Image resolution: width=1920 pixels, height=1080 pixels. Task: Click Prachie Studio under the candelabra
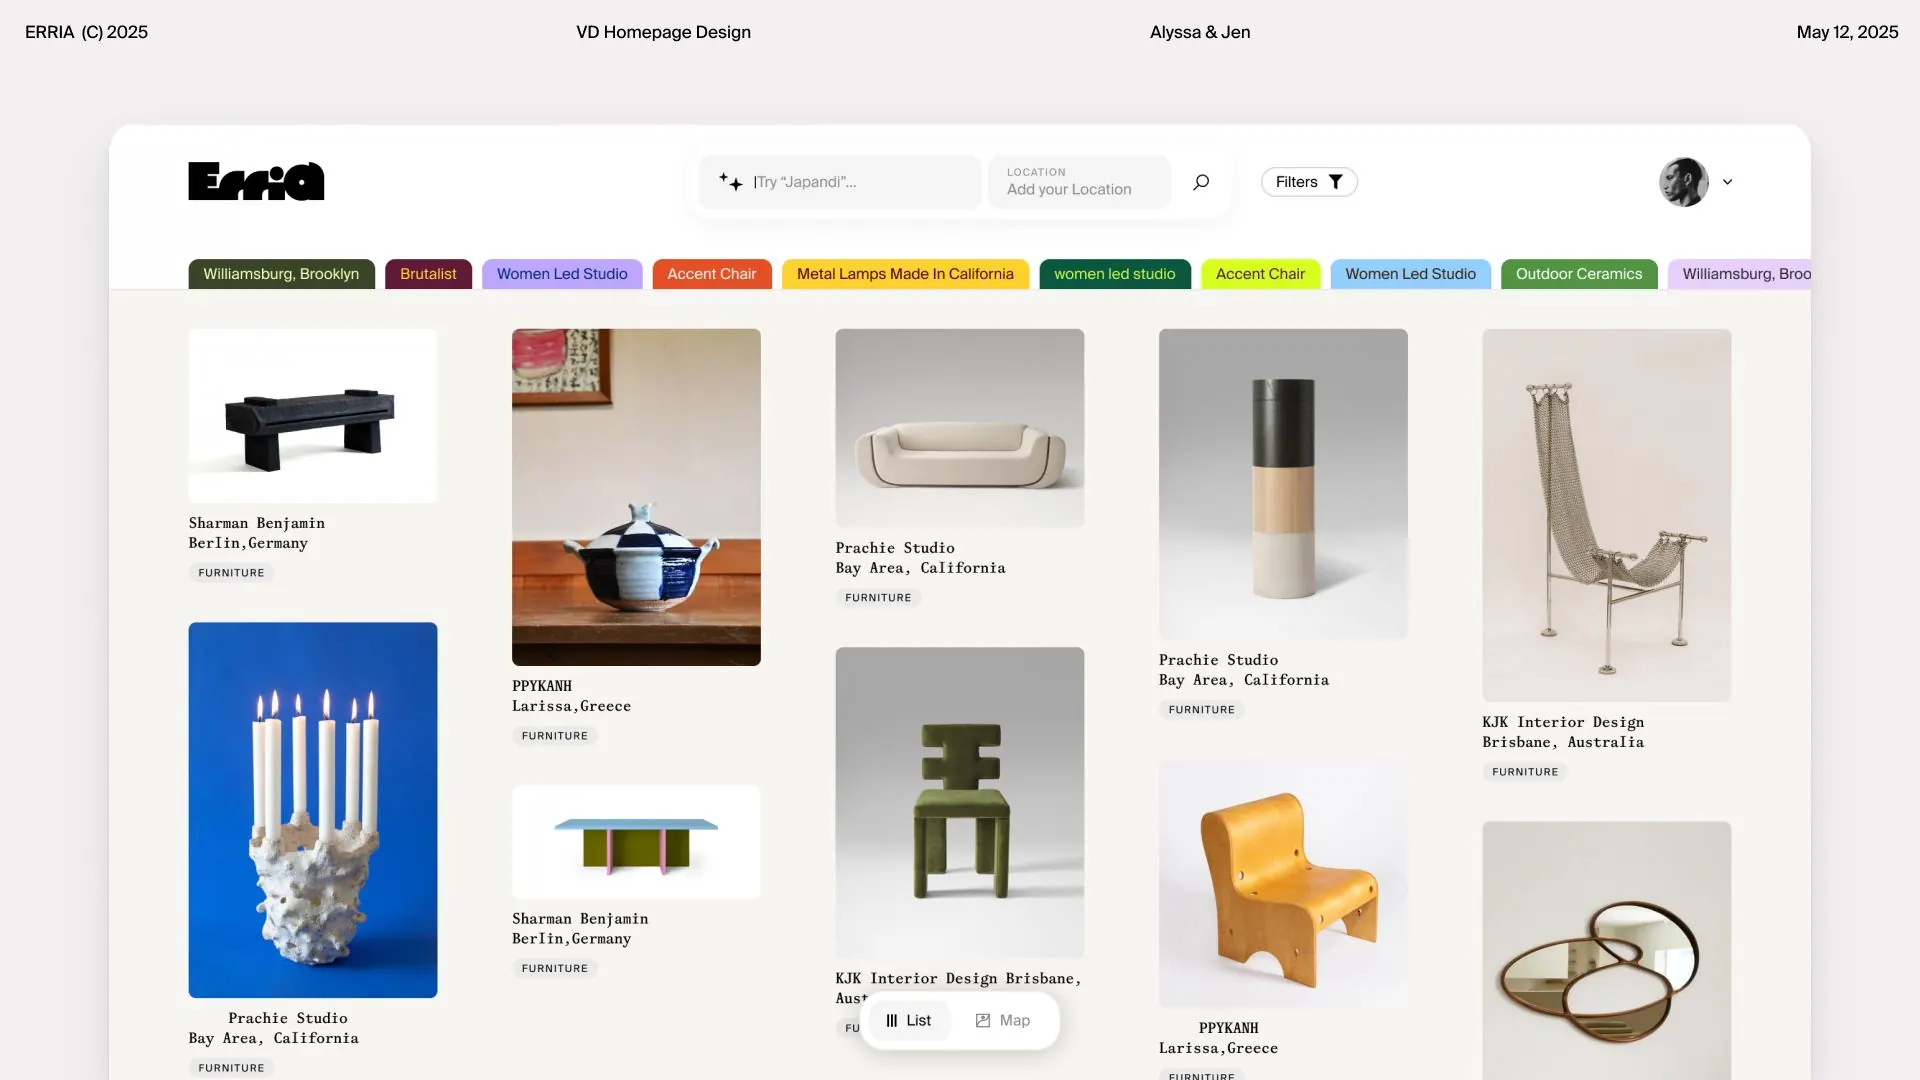coord(288,1018)
